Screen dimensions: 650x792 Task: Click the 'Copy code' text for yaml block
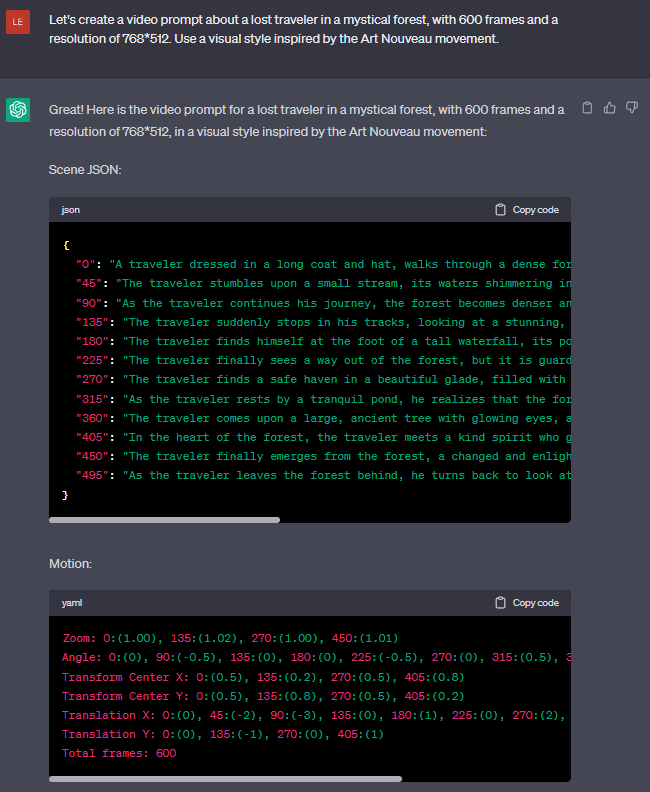click(x=535, y=603)
